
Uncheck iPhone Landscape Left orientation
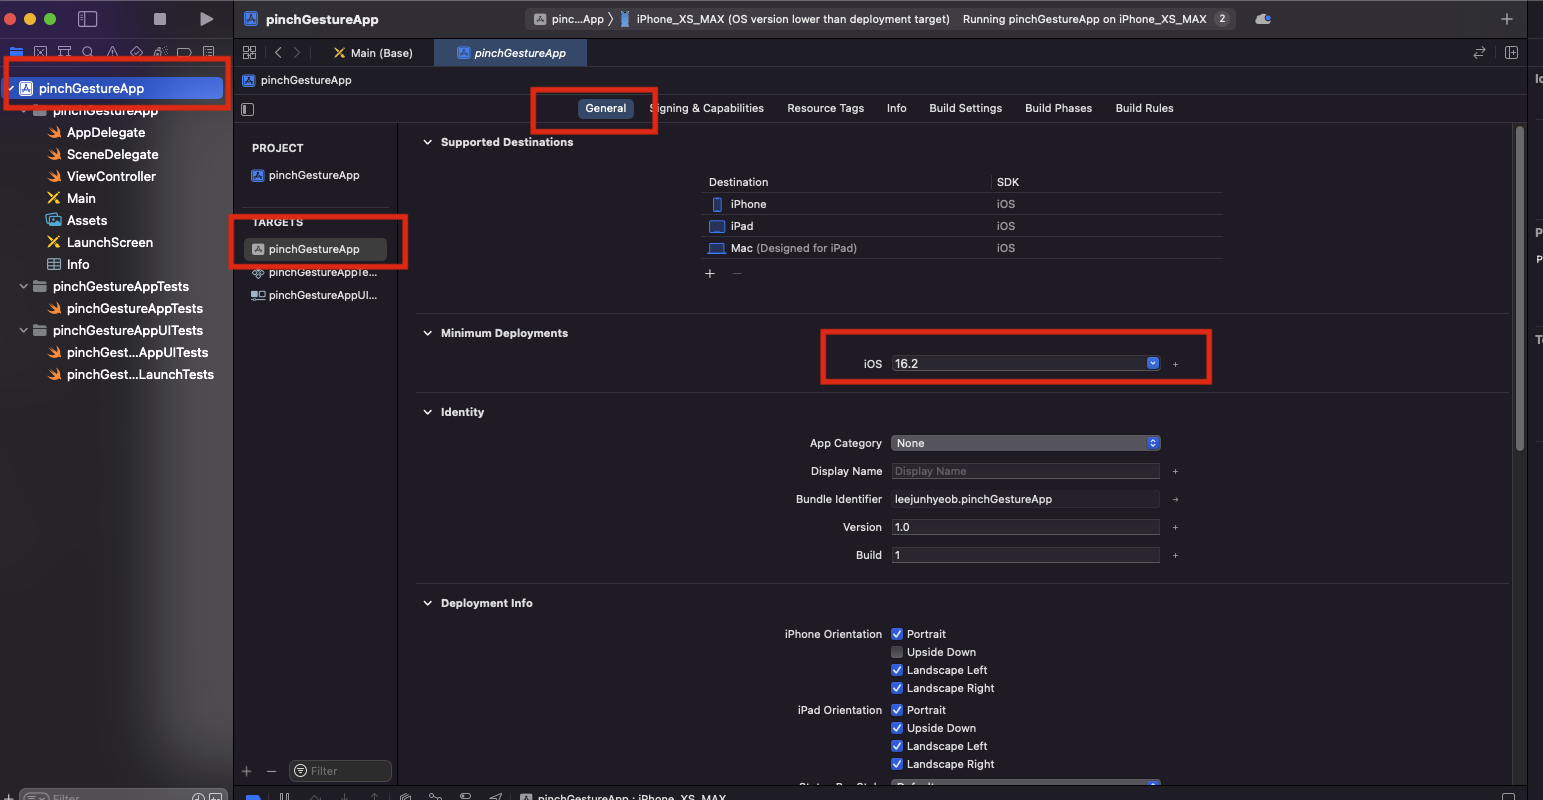point(897,670)
